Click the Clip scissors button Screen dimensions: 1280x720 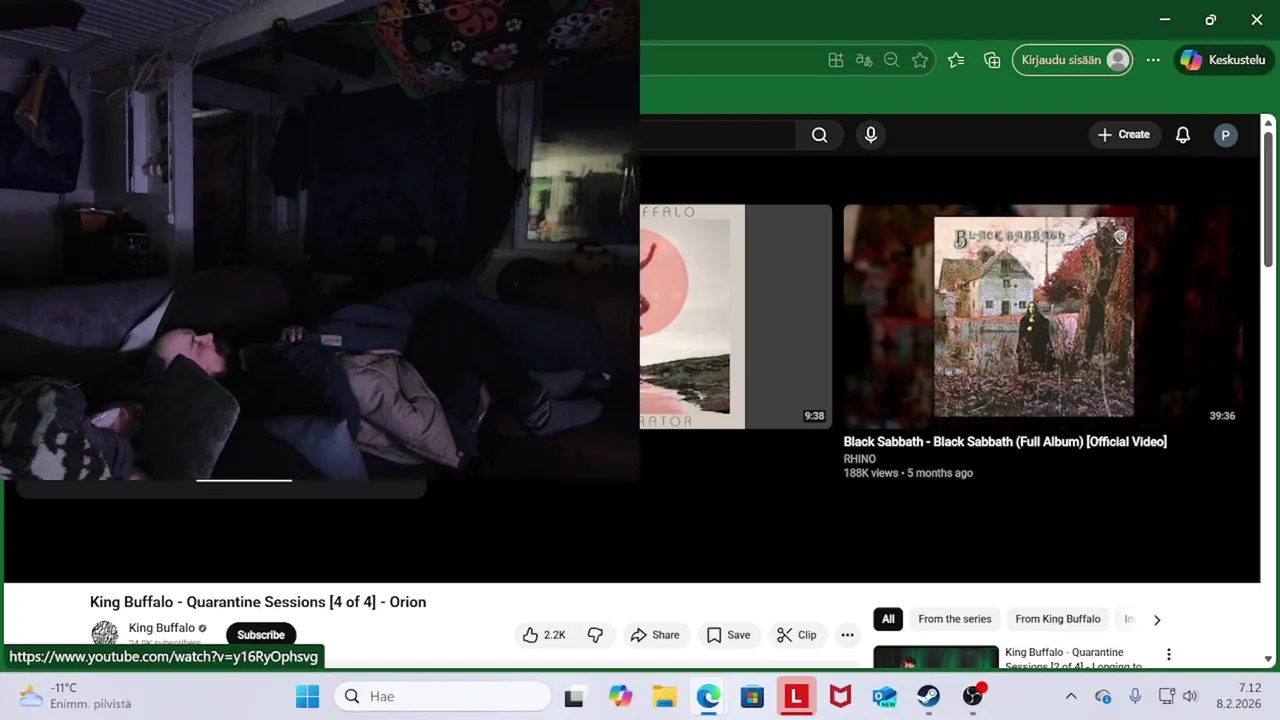797,635
